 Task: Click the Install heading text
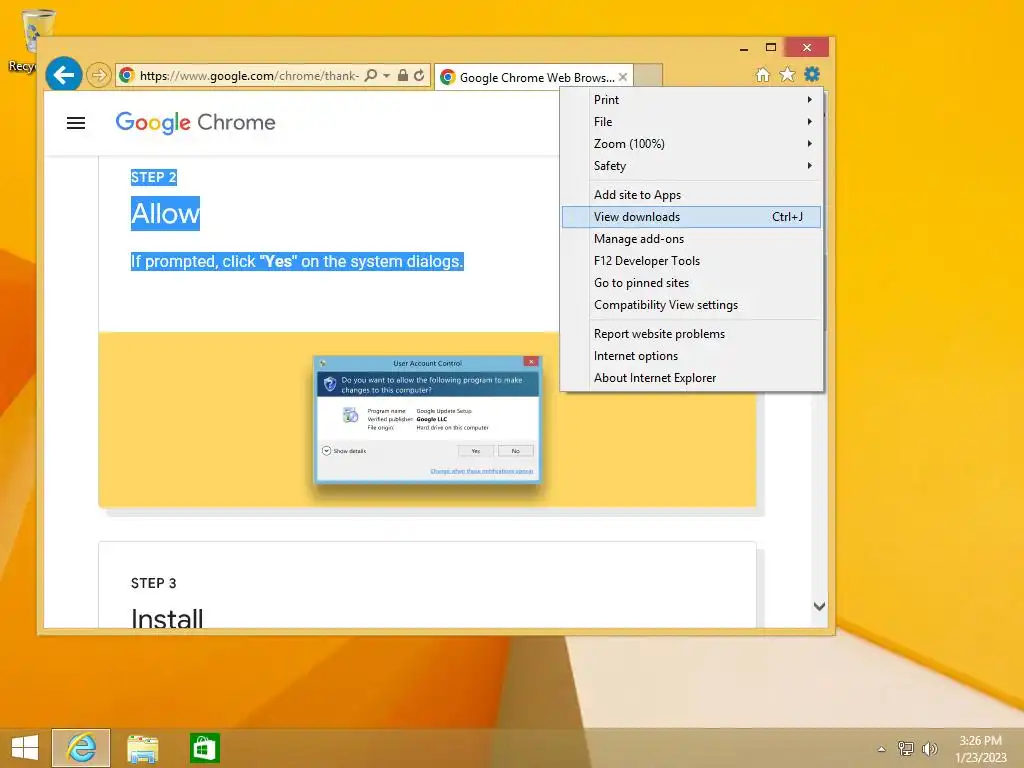point(167,618)
